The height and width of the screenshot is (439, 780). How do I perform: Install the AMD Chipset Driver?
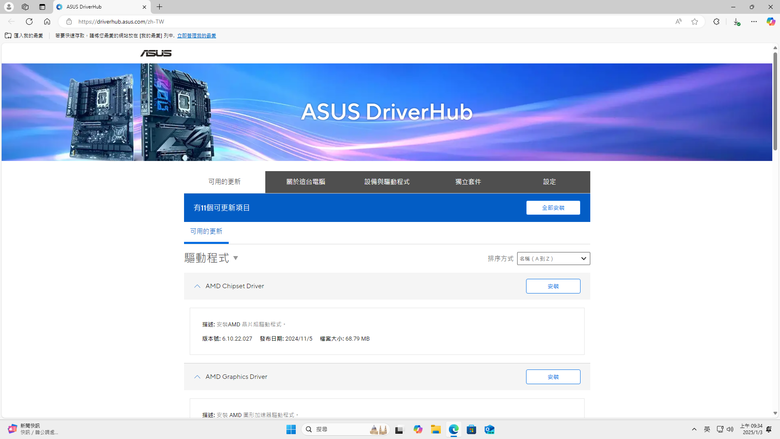(x=553, y=286)
